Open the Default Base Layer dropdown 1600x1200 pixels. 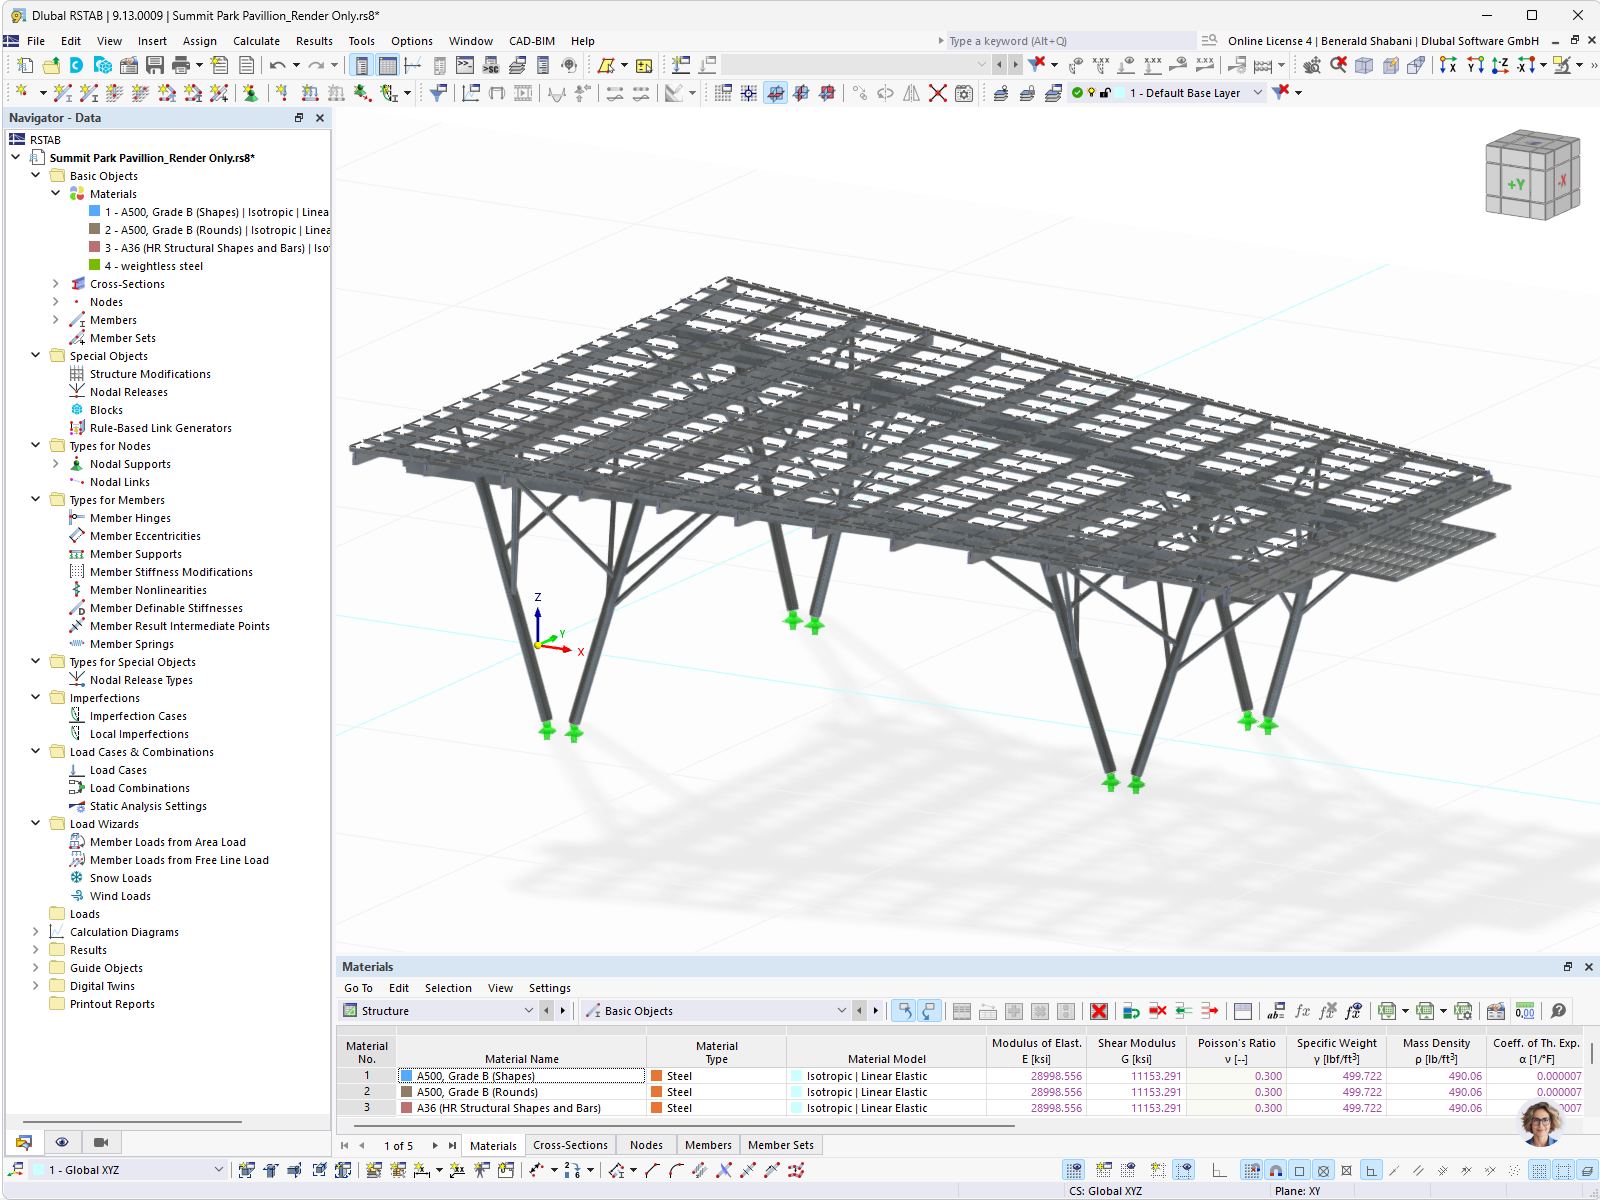1255,93
